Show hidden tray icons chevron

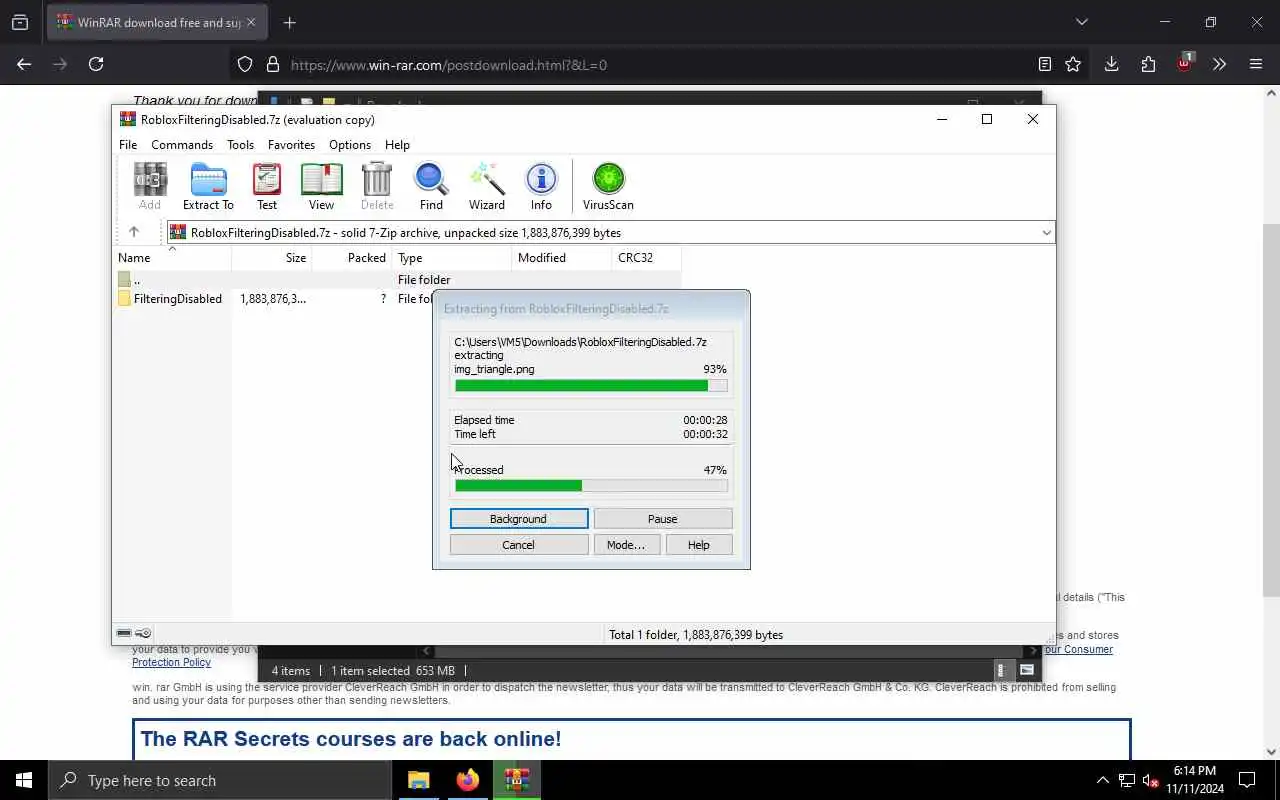click(x=1102, y=780)
